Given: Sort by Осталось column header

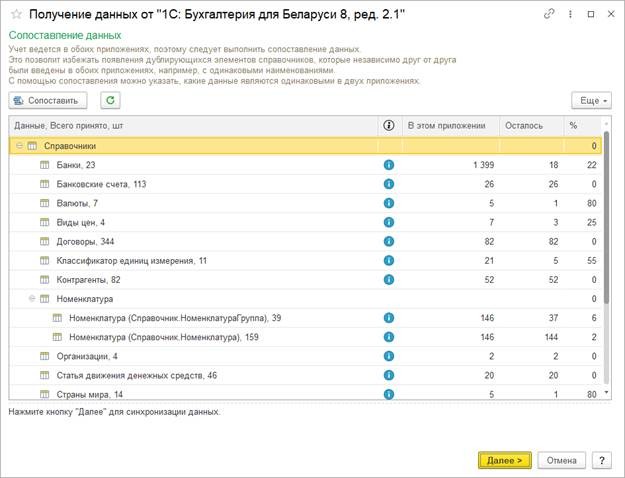Looking at the screenshot, I should click(532, 126).
